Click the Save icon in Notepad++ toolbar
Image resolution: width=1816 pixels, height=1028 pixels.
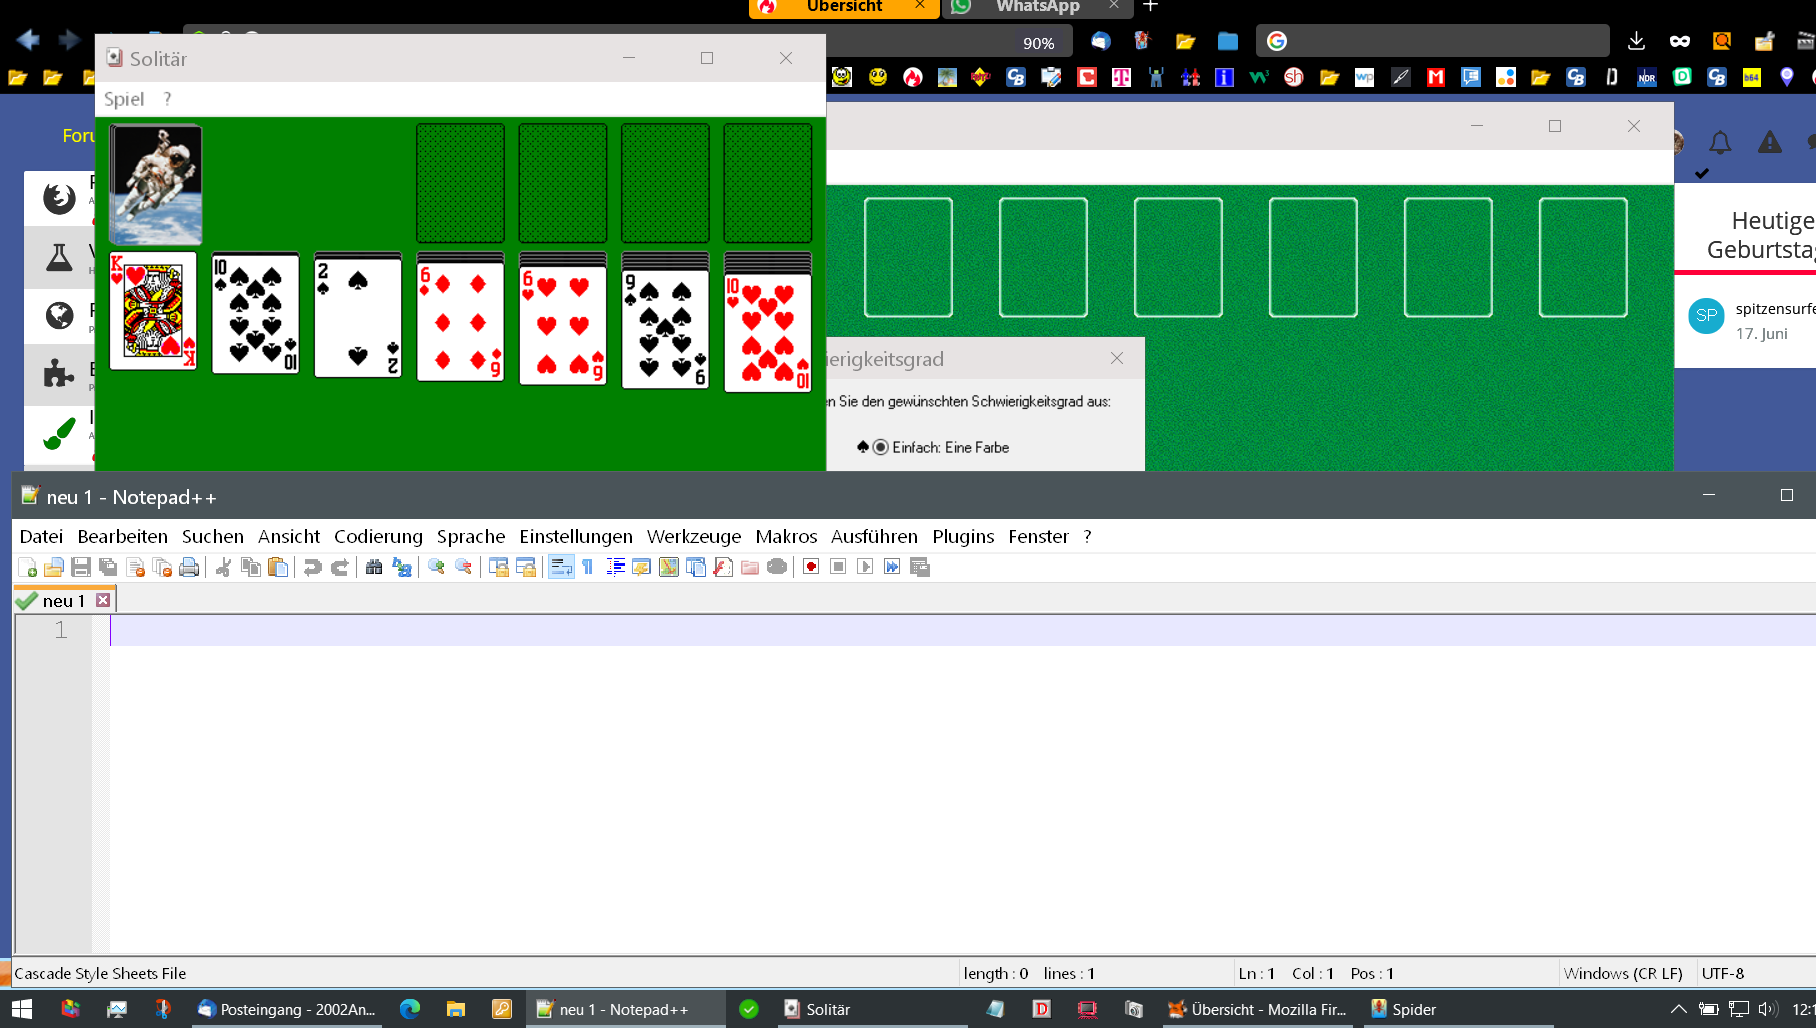(81, 568)
